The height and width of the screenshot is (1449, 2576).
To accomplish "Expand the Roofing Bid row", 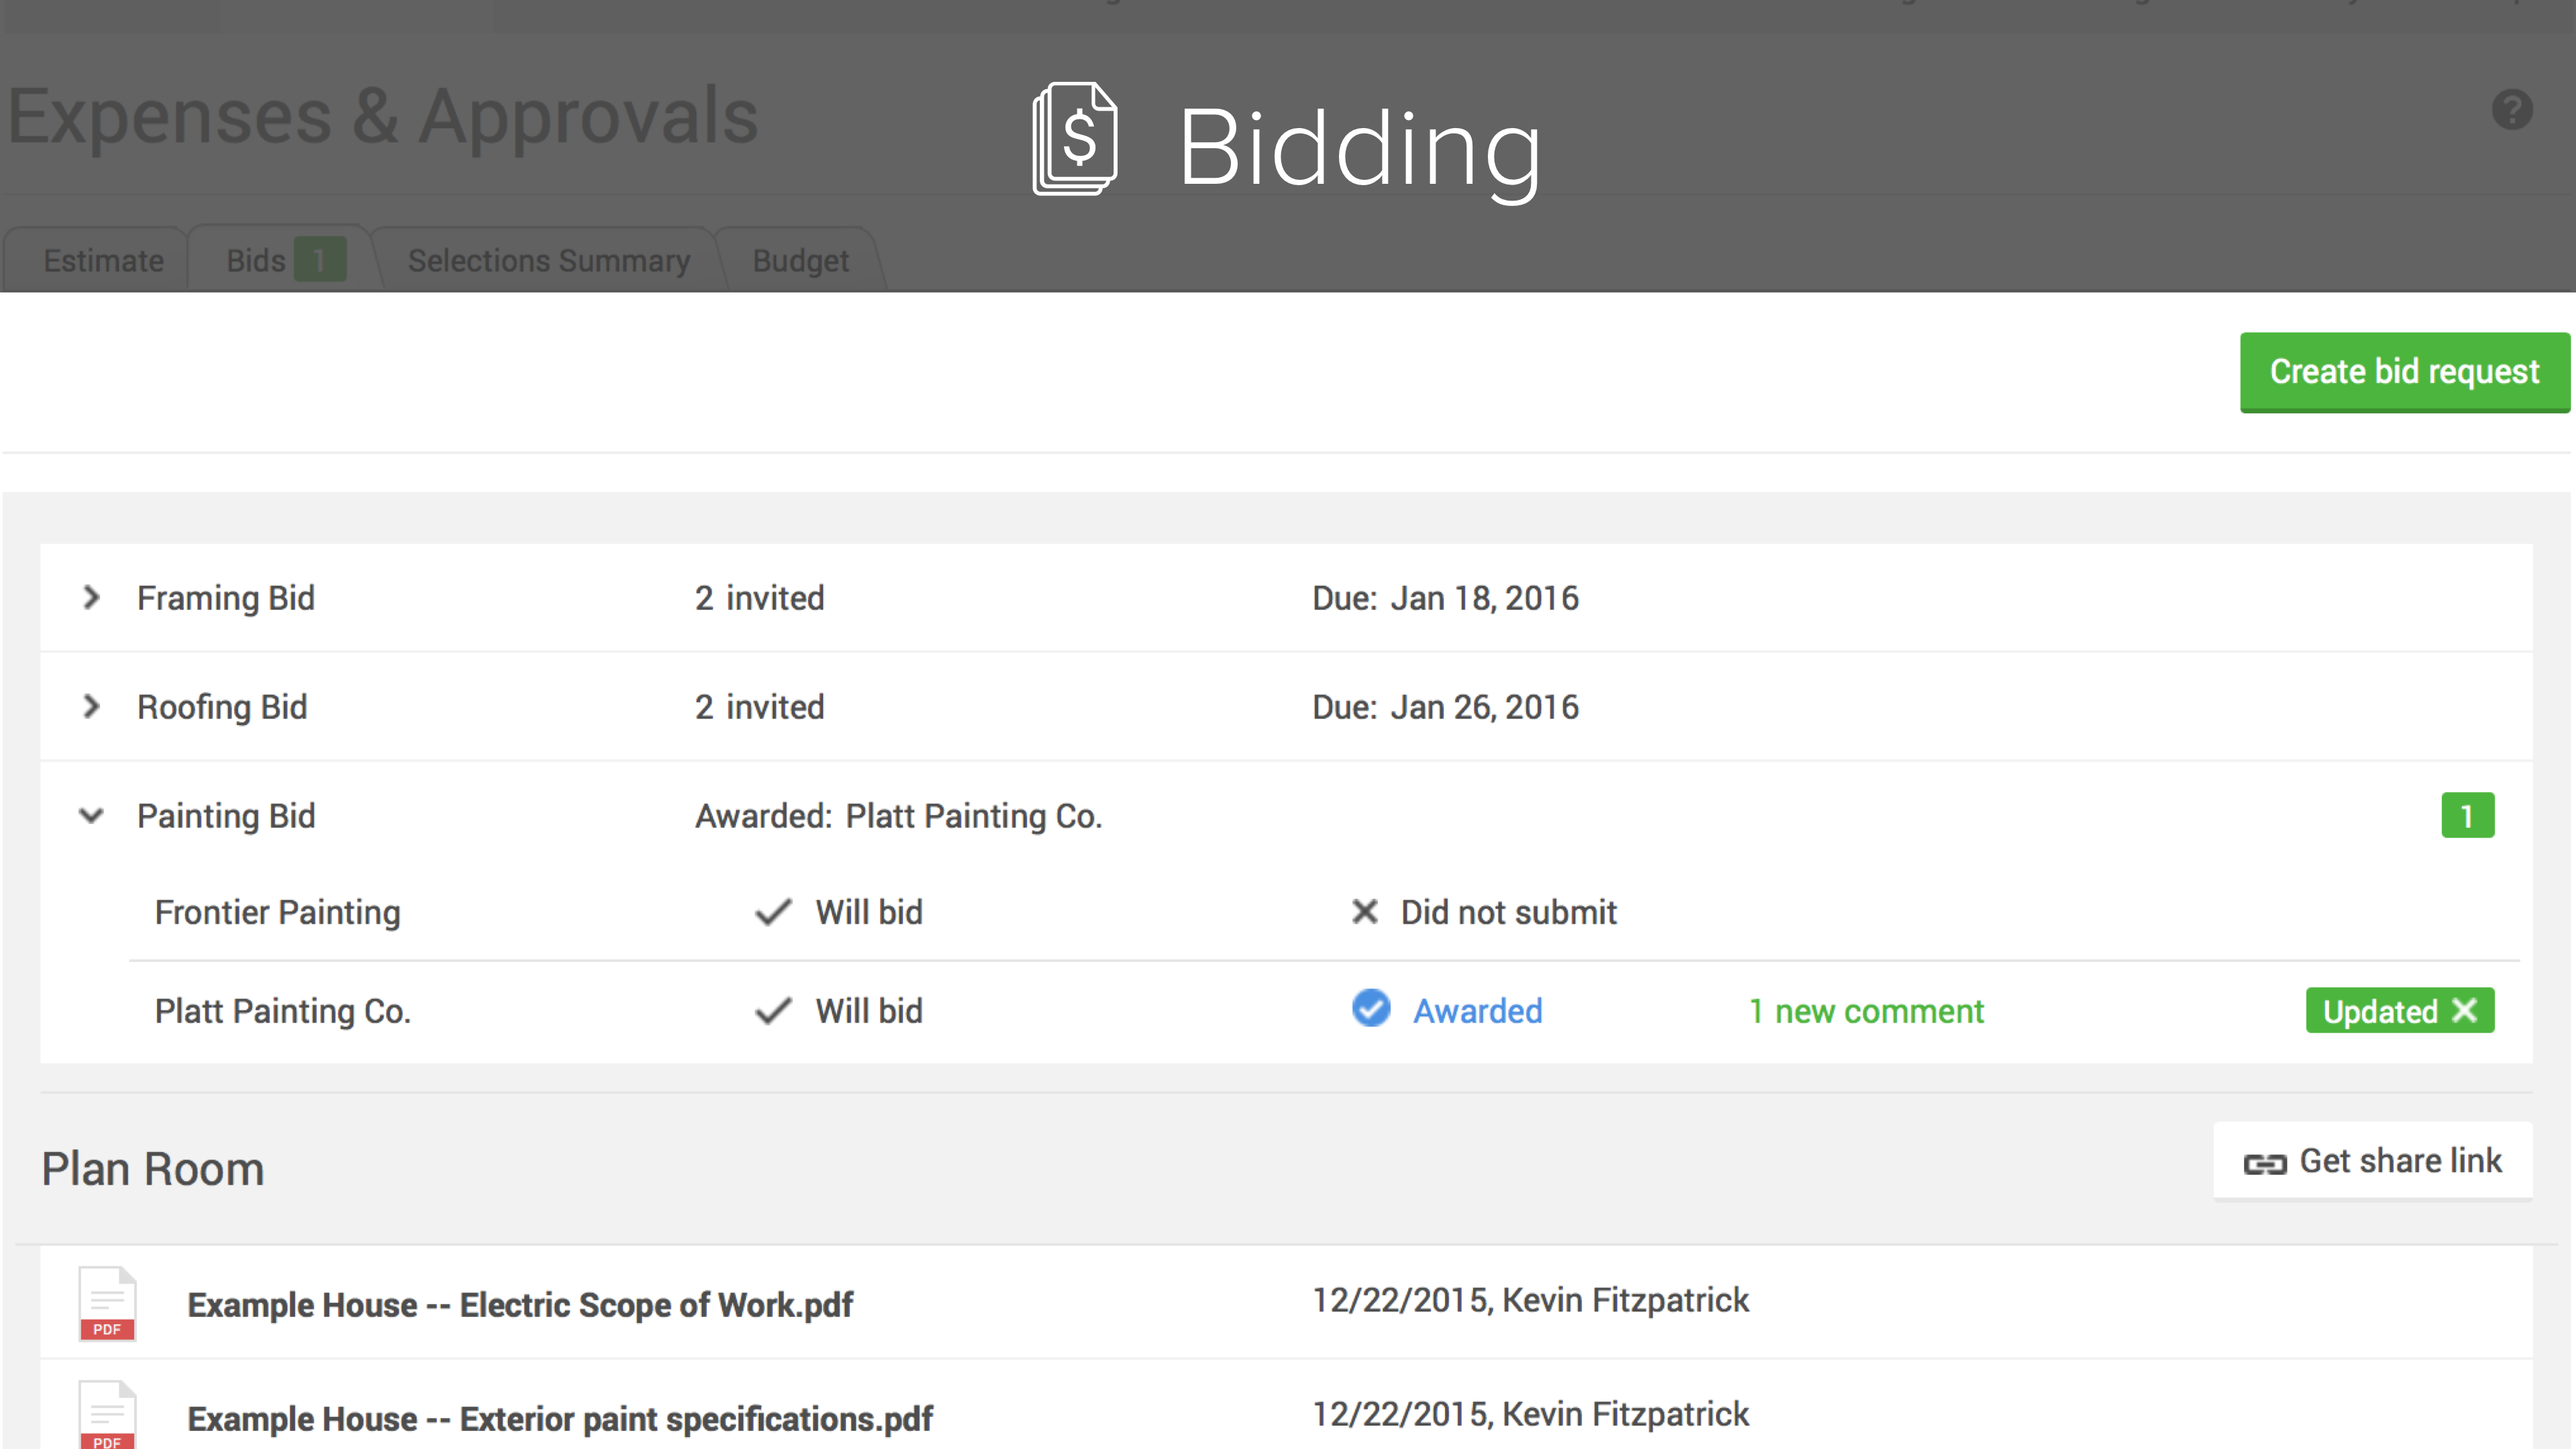I will tap(91, 707).
